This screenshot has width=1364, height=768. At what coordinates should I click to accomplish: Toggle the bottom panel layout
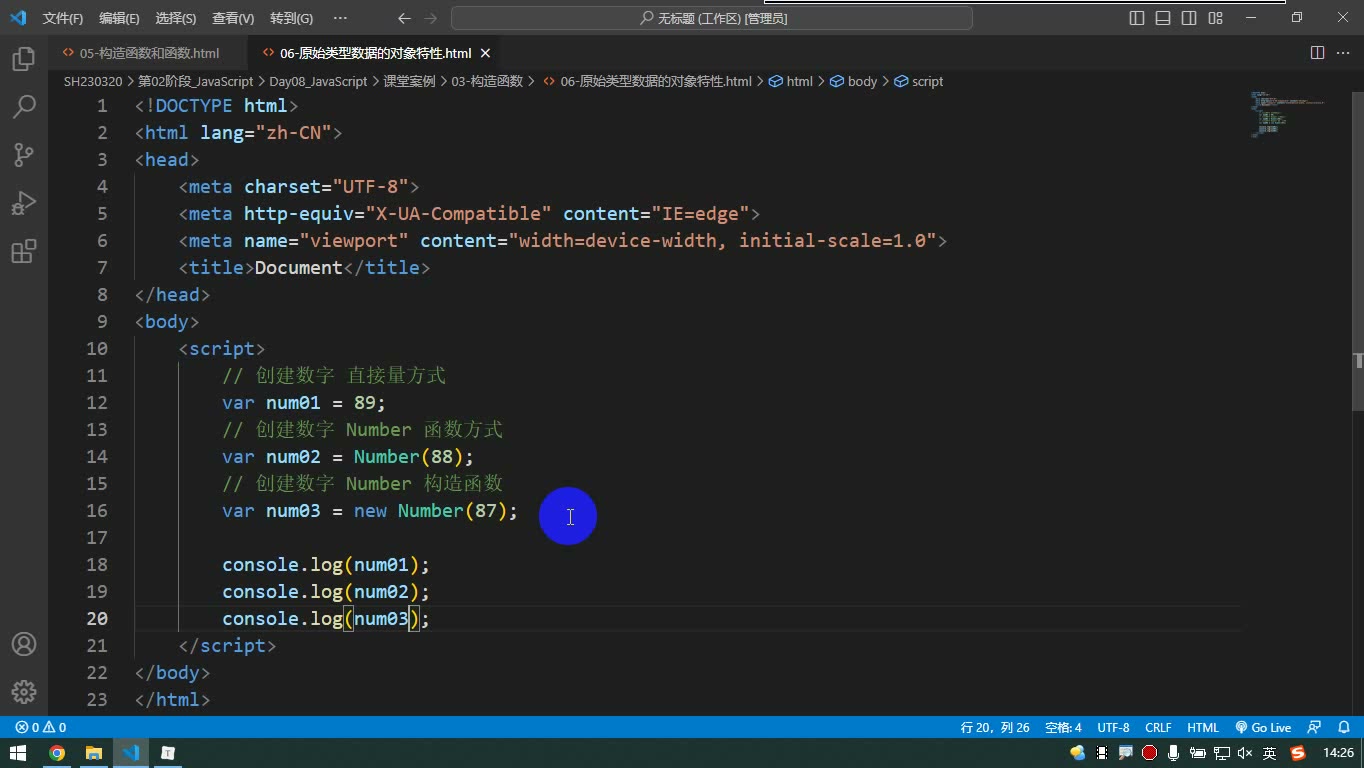1163,18
